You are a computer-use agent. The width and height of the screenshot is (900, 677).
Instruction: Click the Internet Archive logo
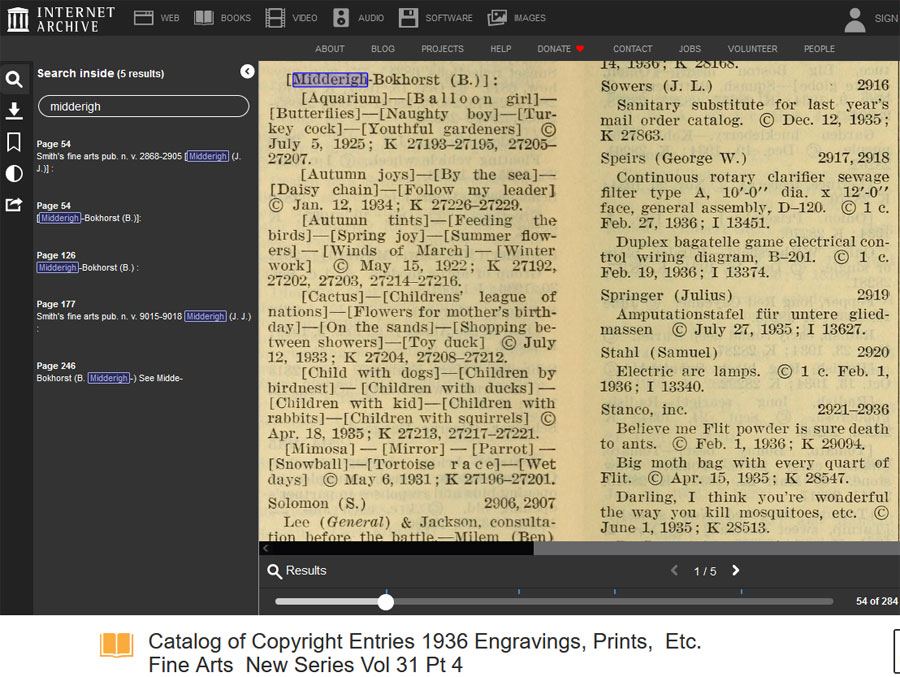(61, 18)
